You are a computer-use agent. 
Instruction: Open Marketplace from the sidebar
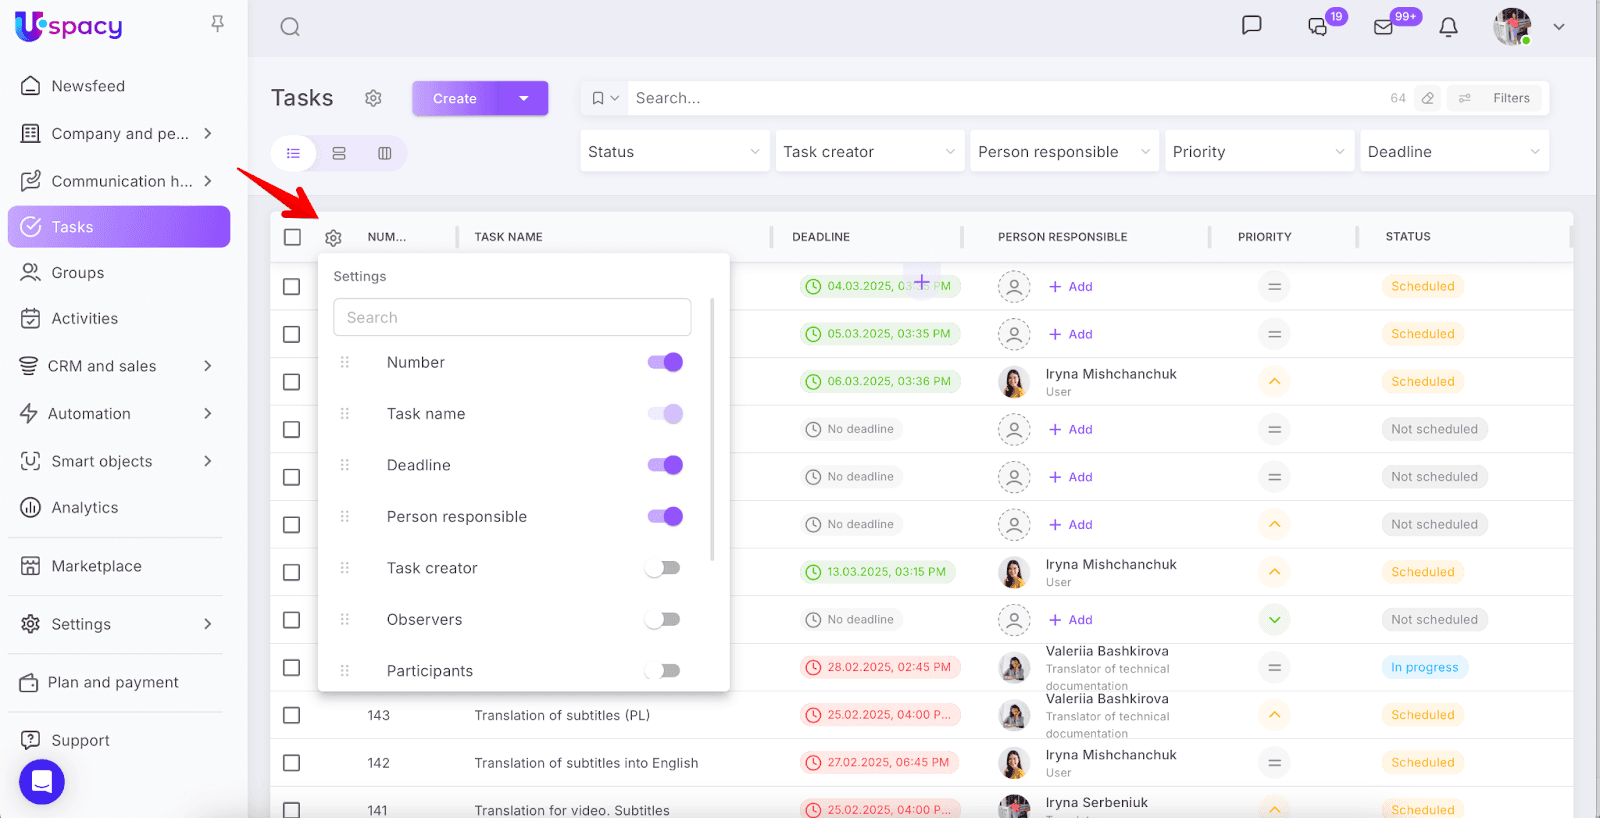[x=96, y=566]
